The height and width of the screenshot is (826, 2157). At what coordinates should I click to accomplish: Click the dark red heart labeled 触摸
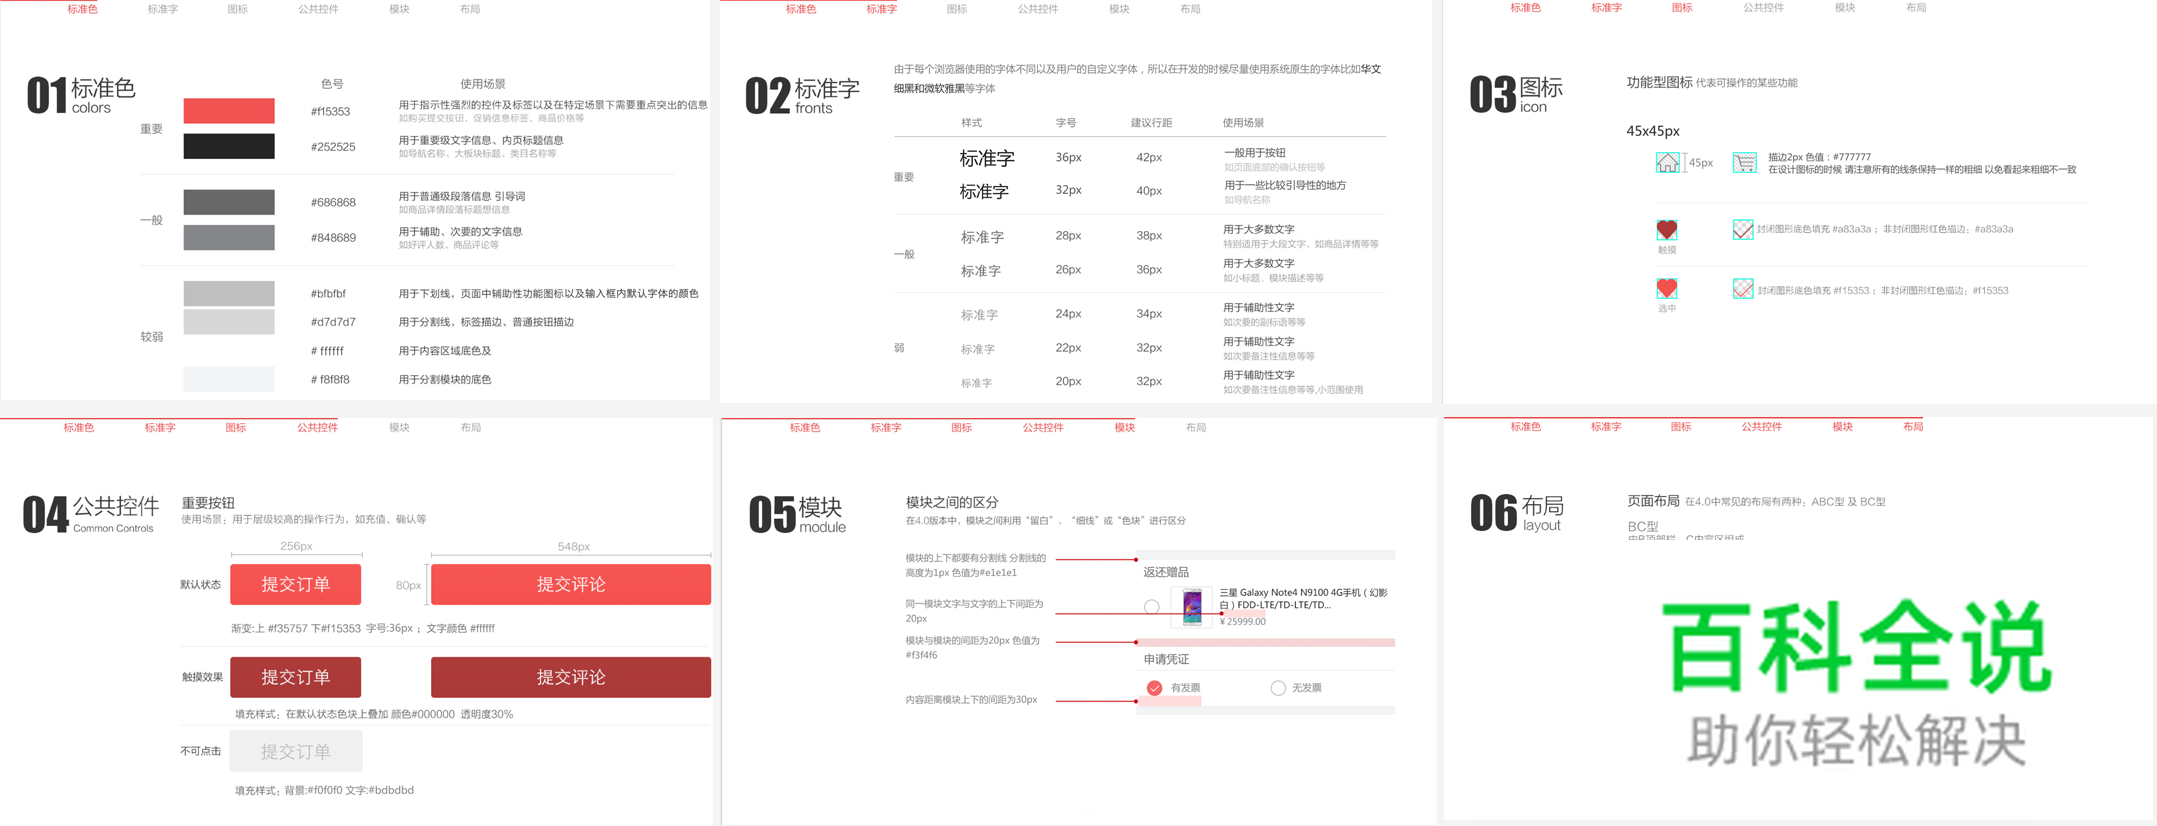coord(1666,230)
